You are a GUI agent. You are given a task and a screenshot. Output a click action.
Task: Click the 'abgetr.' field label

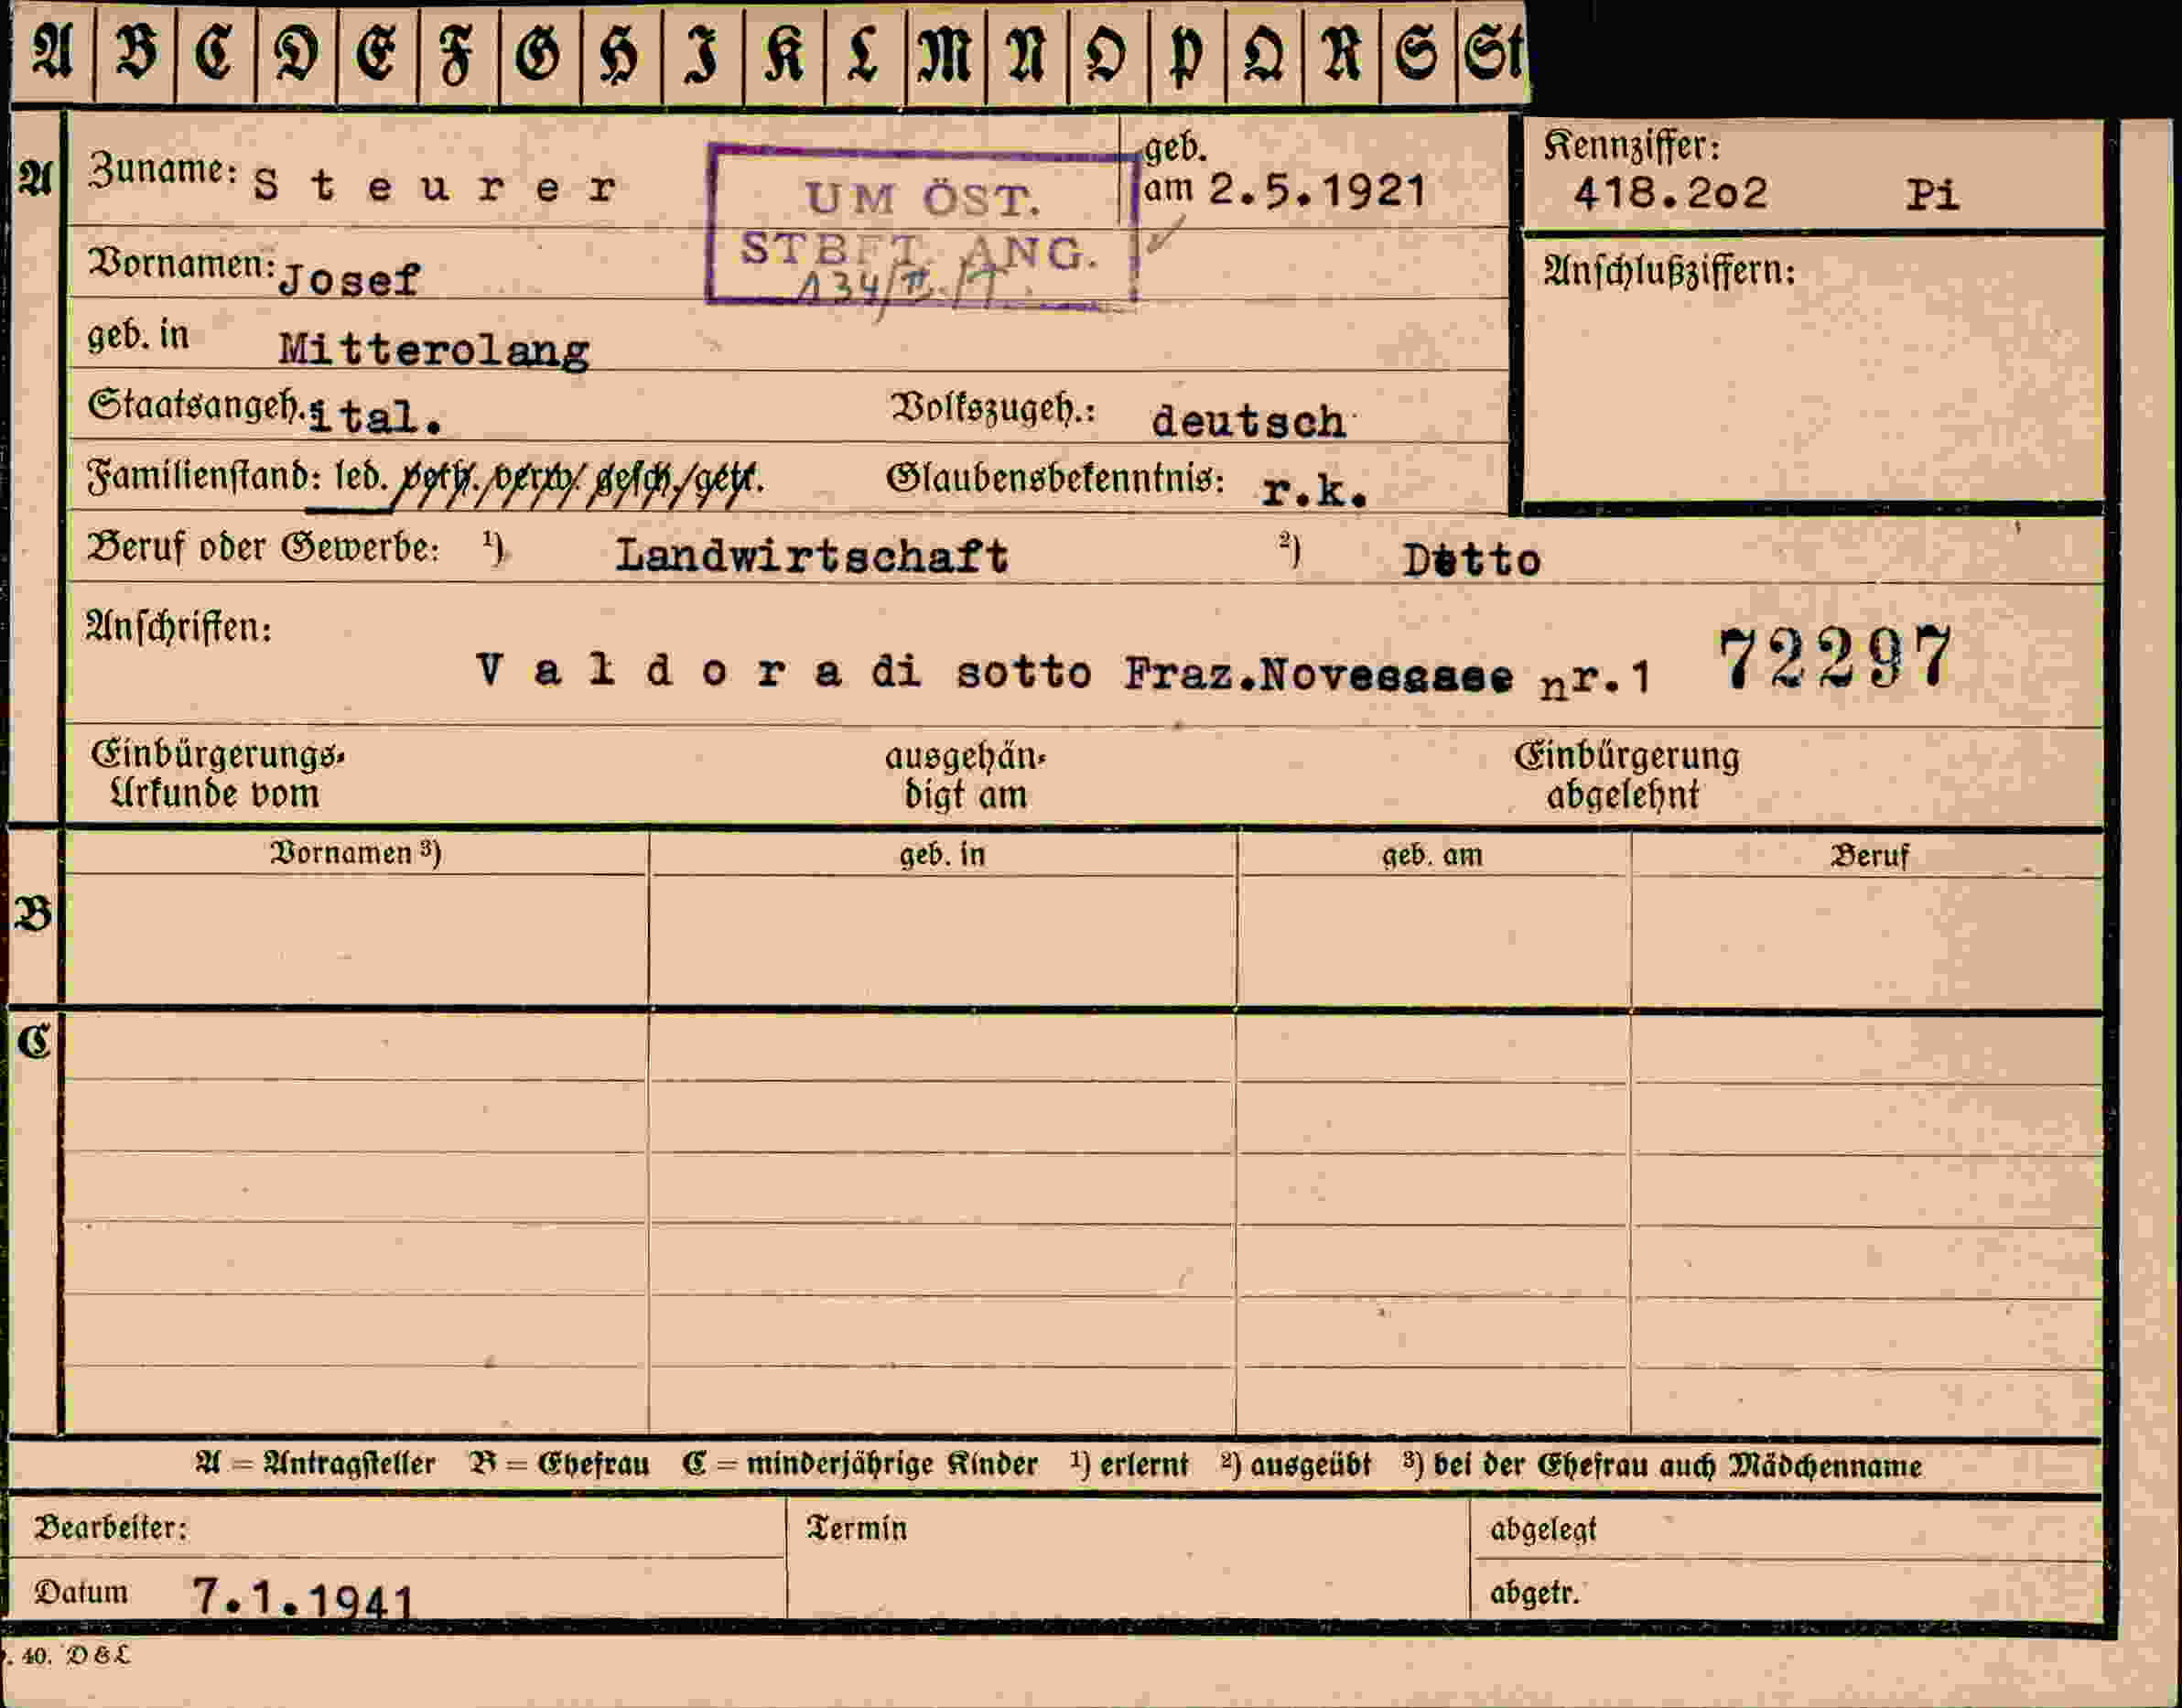tap(1535, 1593)
